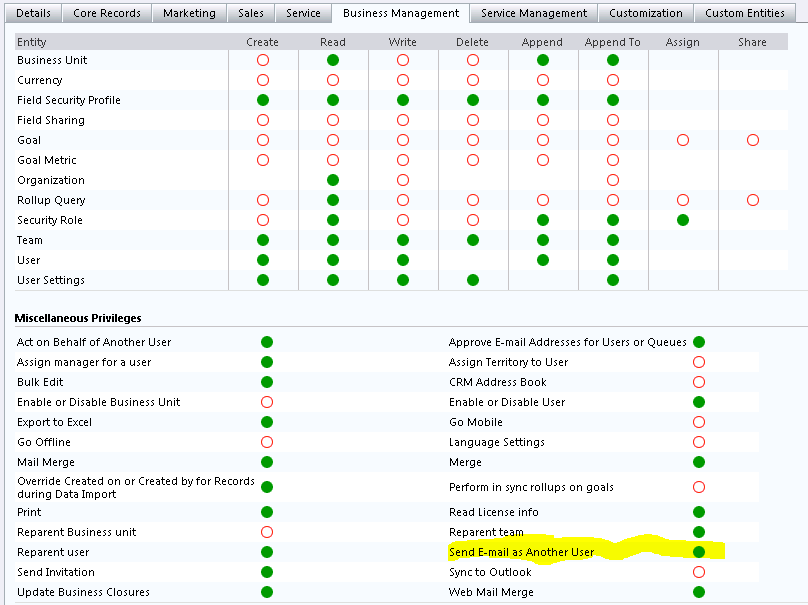
Task: Toggle Create privilege for Business Unit
Action: pos(263,60)
